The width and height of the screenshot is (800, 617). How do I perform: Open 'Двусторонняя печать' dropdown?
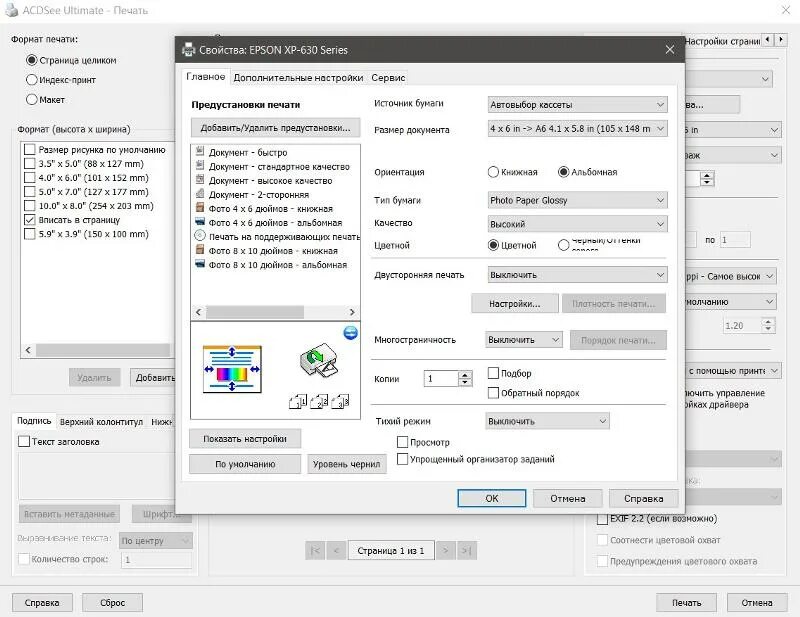578,275
